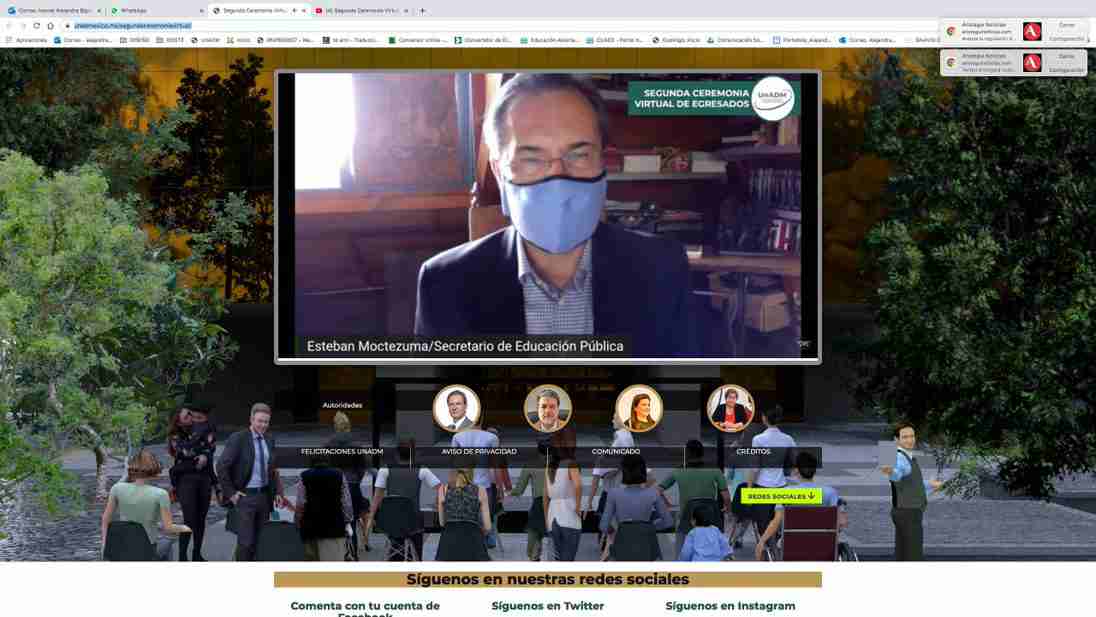The height and width of the screenshot is (617, 1096).
Task: Open the Aplicaciones bookmarks shortcut
Action: click(x=27, y=40)
